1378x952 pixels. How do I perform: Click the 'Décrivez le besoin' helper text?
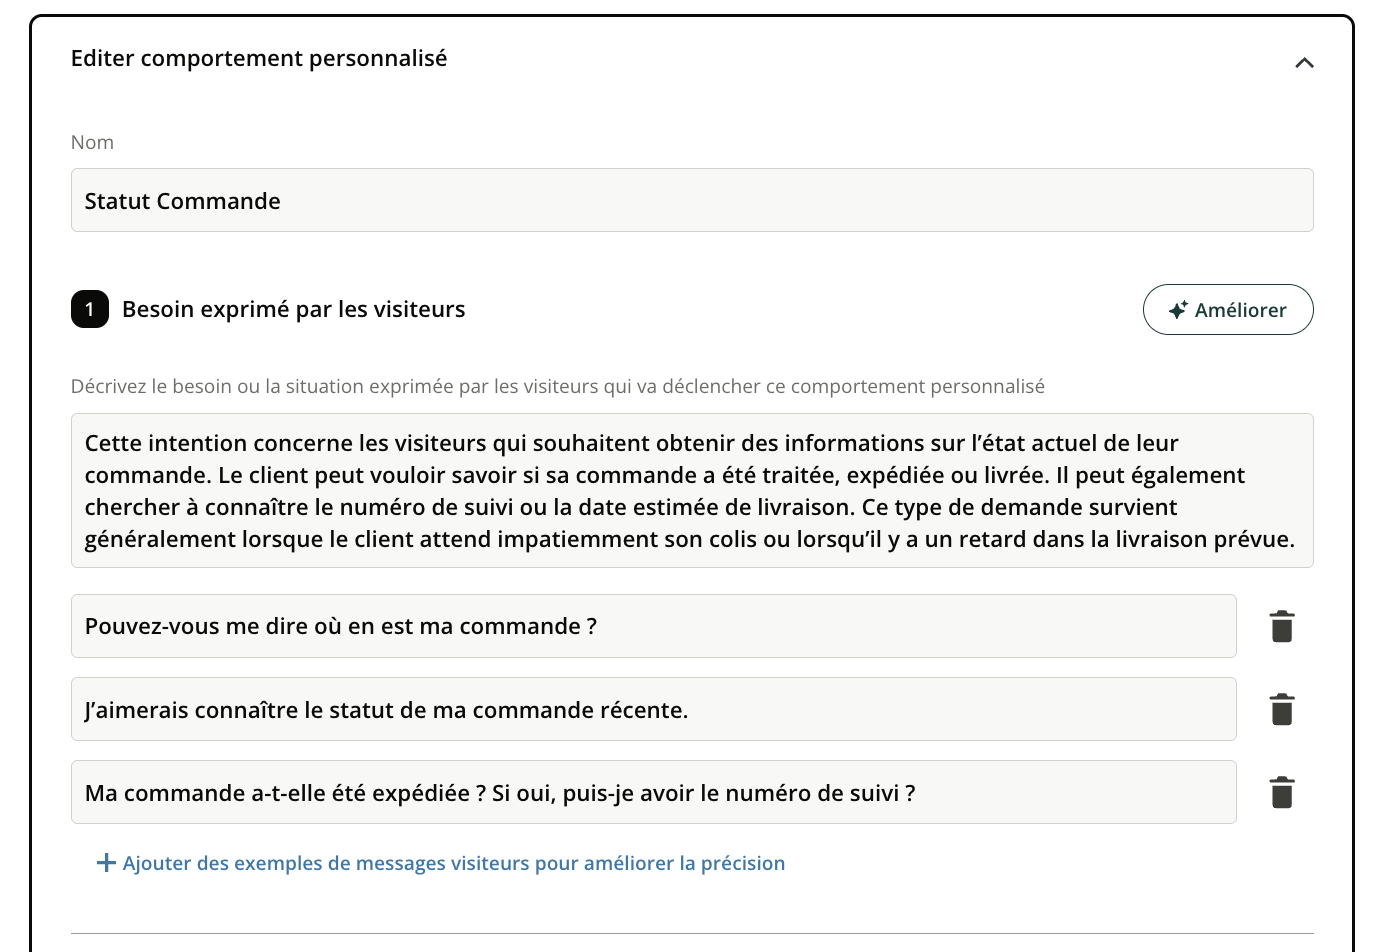(x=557, y=386)
